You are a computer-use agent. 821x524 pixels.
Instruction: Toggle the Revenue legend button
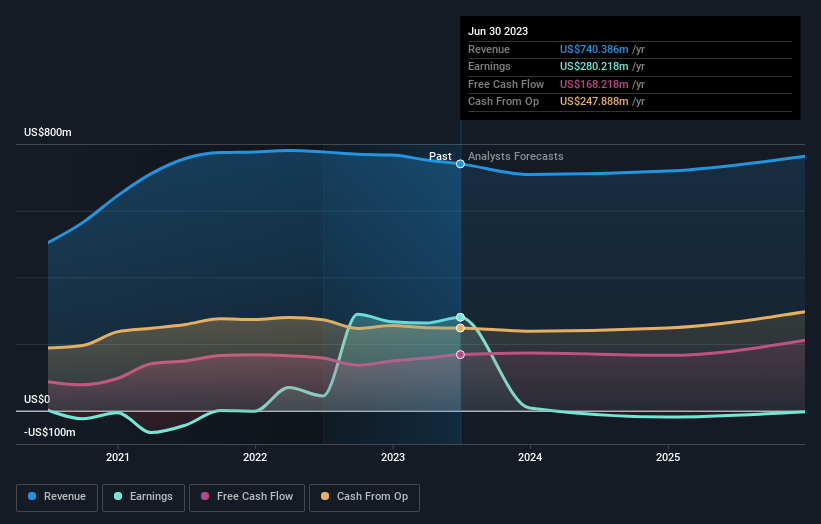coord(57,497)
